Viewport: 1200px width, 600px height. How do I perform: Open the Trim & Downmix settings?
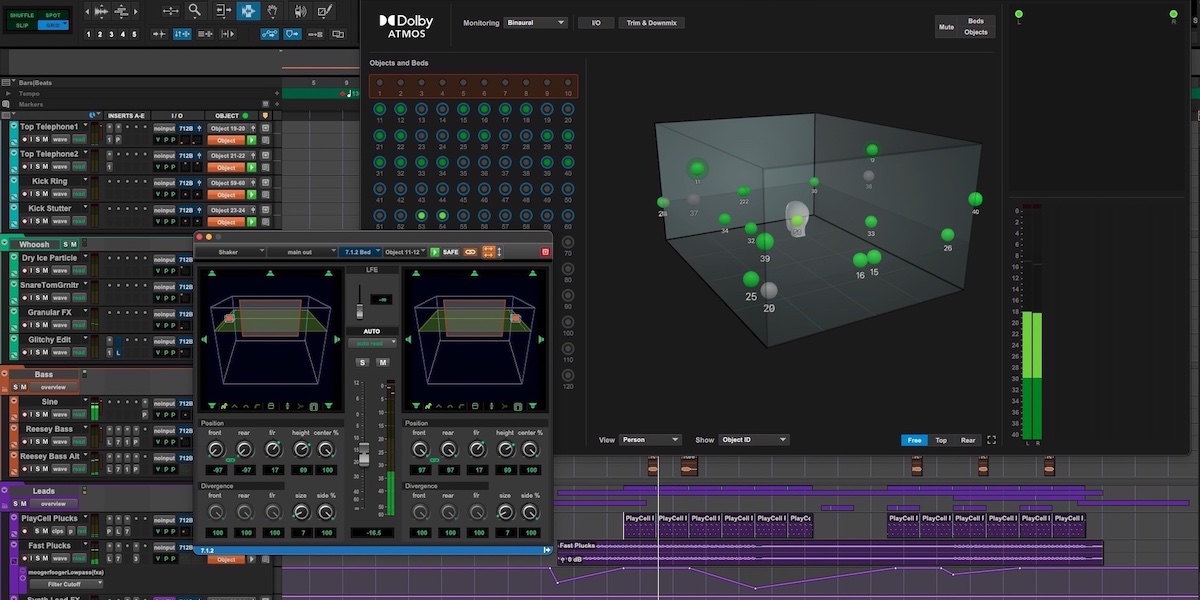tap(651, 22)
